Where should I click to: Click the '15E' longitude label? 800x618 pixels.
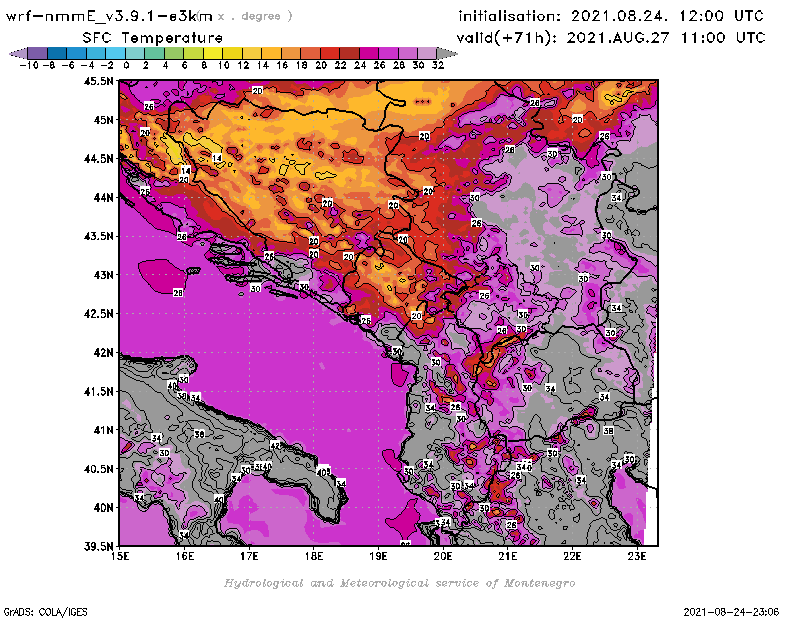(120, 556)
